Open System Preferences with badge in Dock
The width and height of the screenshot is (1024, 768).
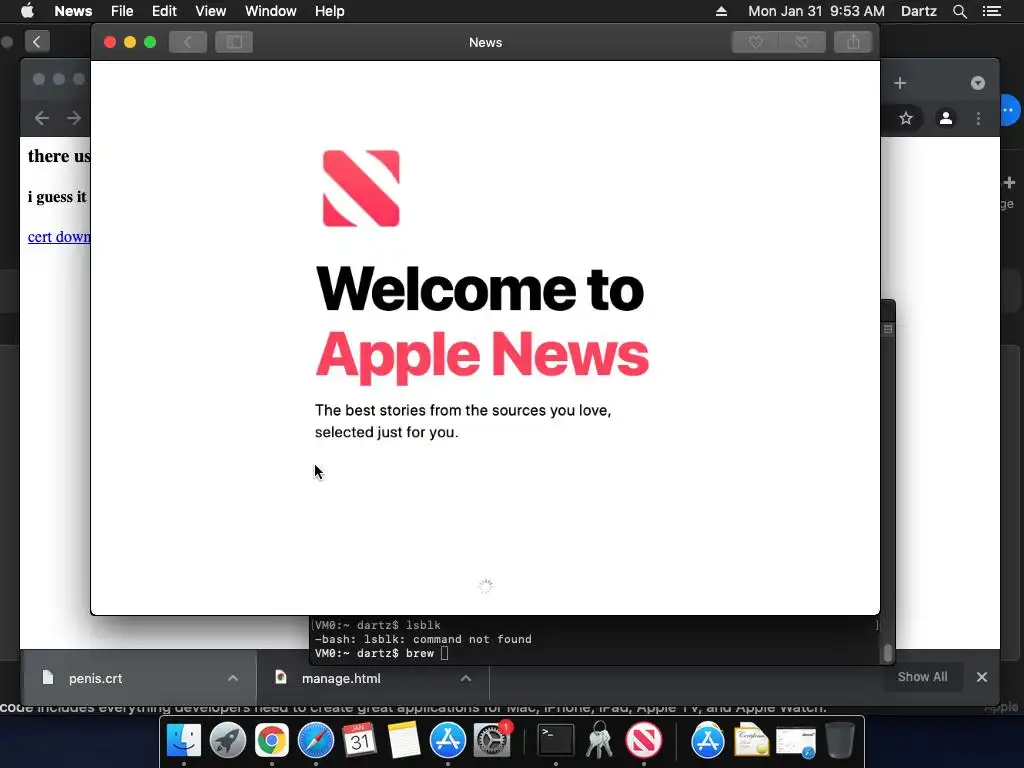[492, 741]
